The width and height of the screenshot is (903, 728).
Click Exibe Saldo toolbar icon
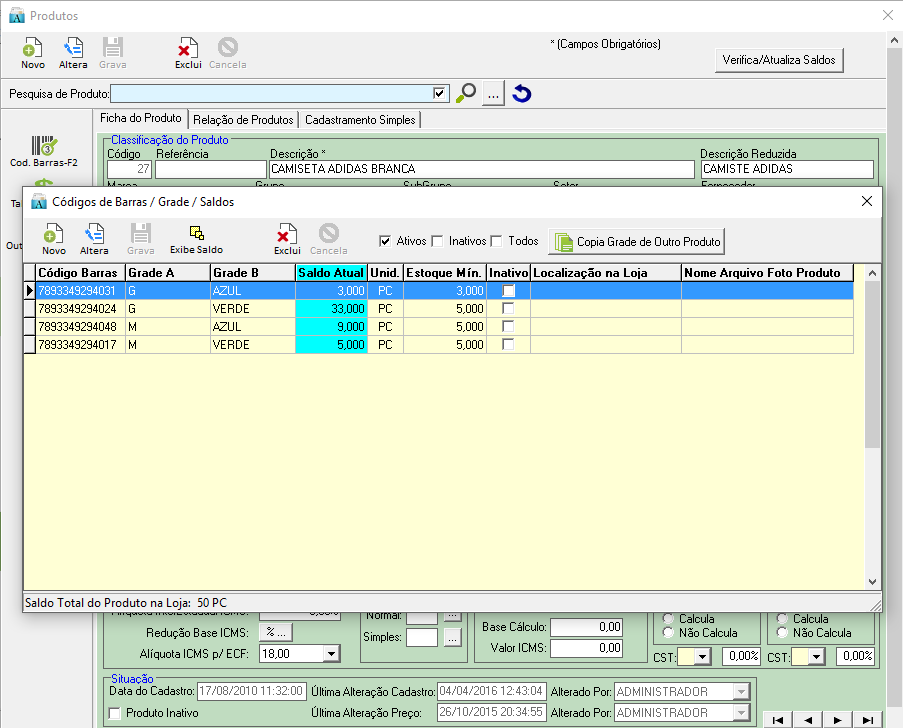[196, 235]
